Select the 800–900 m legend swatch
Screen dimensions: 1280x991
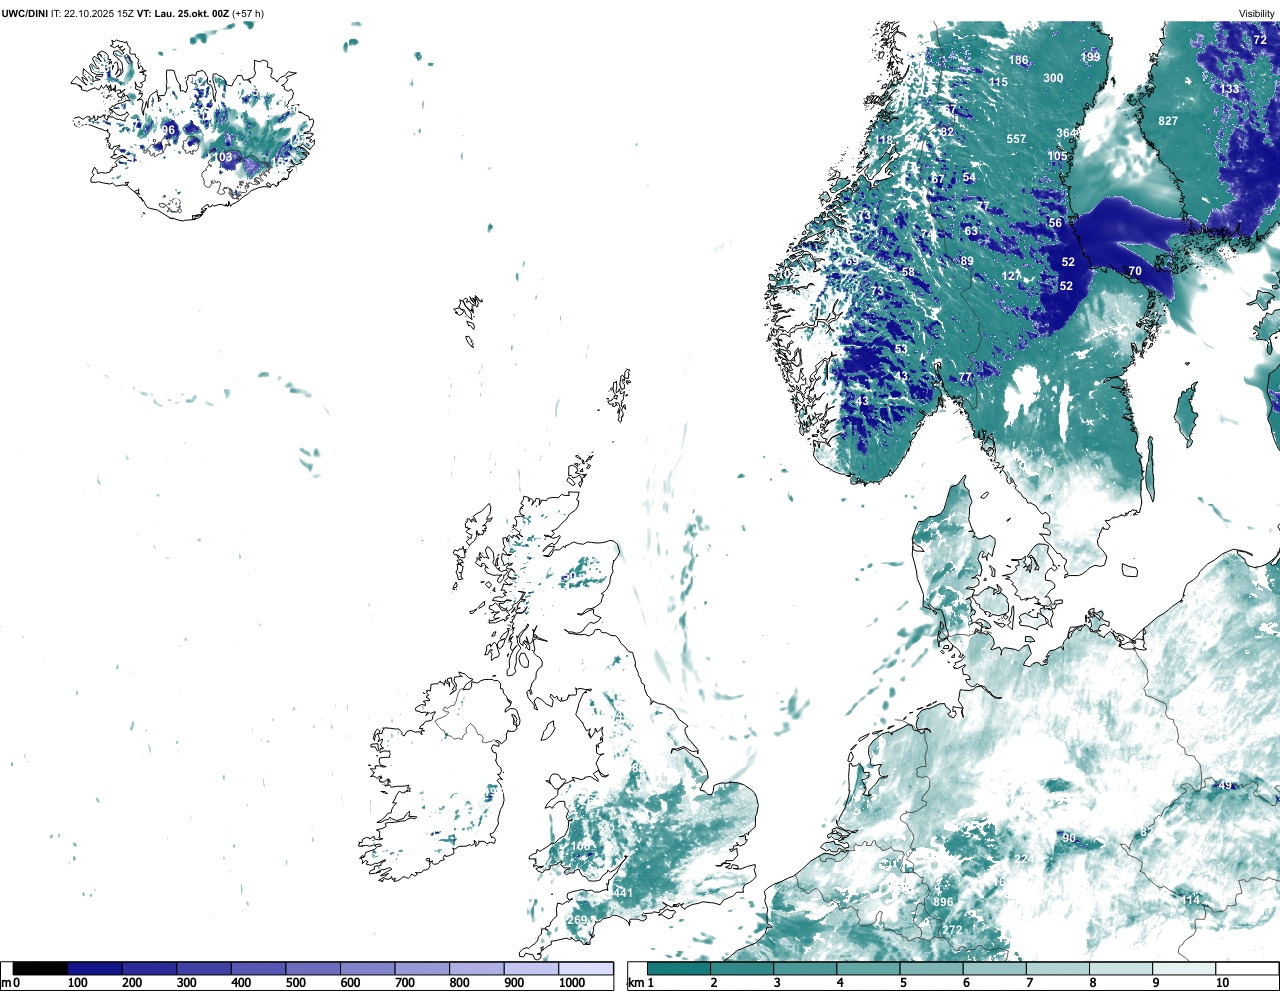476,968
